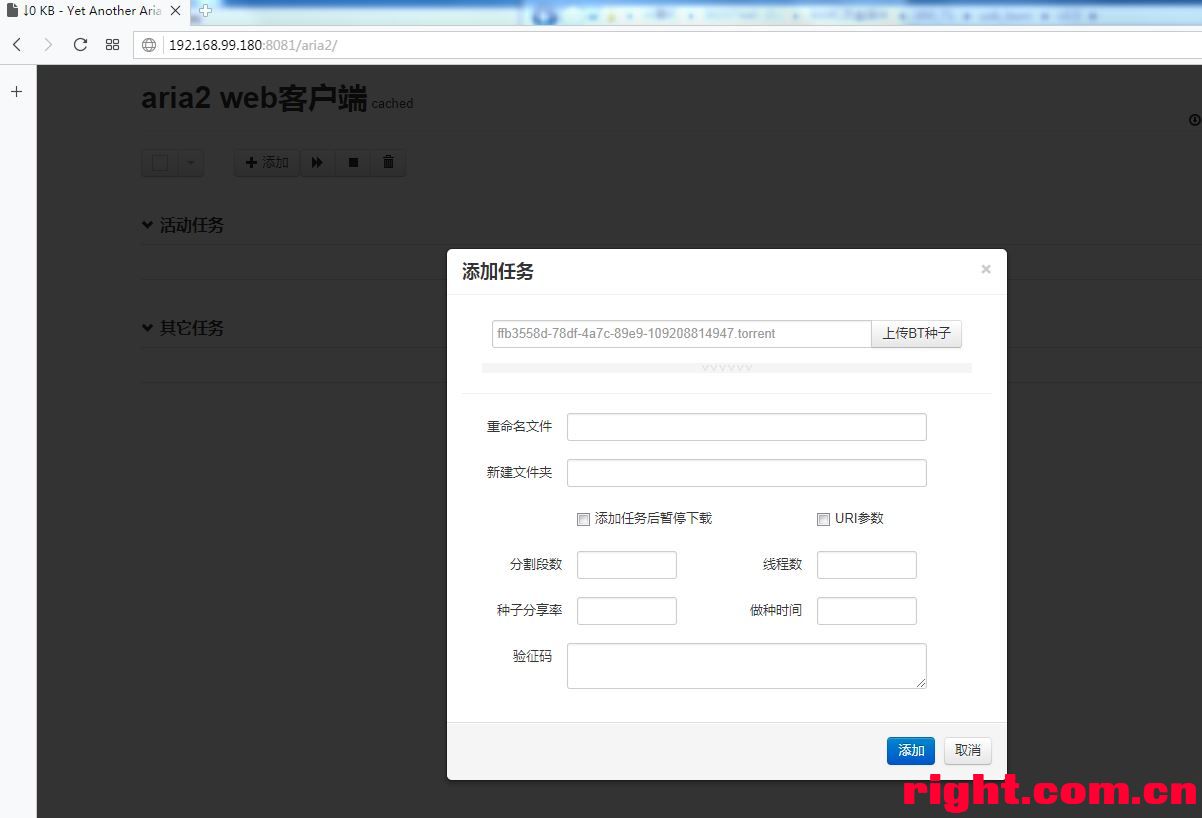Click the address bar URL

[253, 45]
